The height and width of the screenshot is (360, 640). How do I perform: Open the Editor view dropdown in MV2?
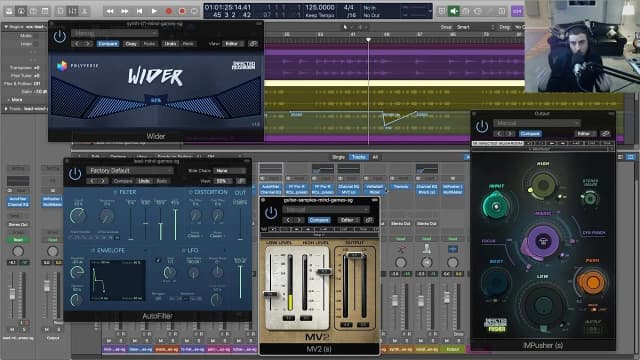click(x=349, y=220)
